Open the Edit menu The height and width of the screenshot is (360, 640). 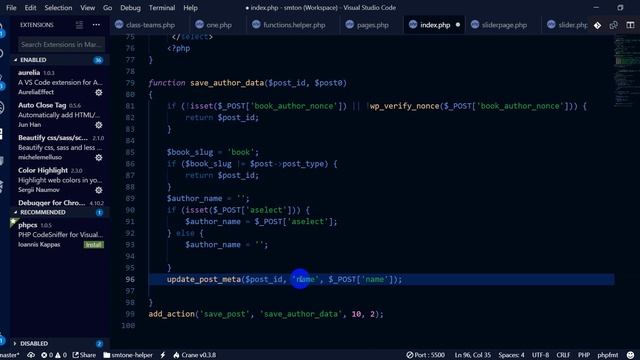(30, 8)
